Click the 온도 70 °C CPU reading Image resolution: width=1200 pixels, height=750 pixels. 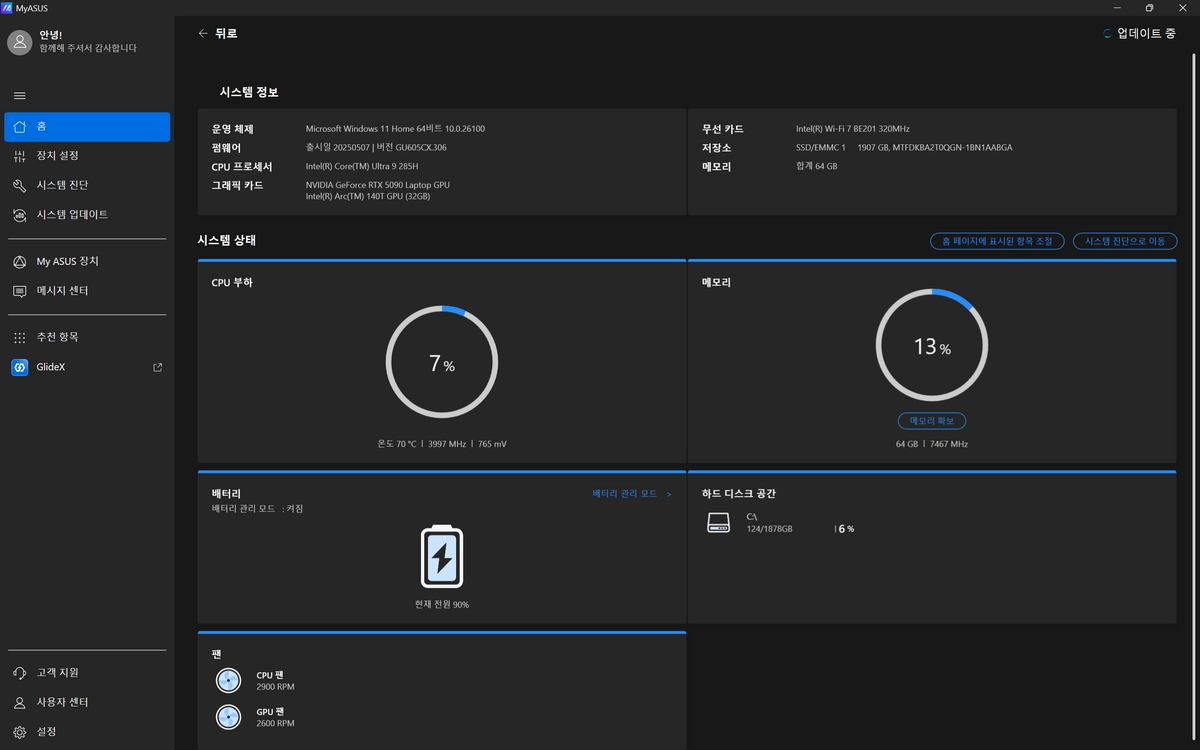[397, 444]
